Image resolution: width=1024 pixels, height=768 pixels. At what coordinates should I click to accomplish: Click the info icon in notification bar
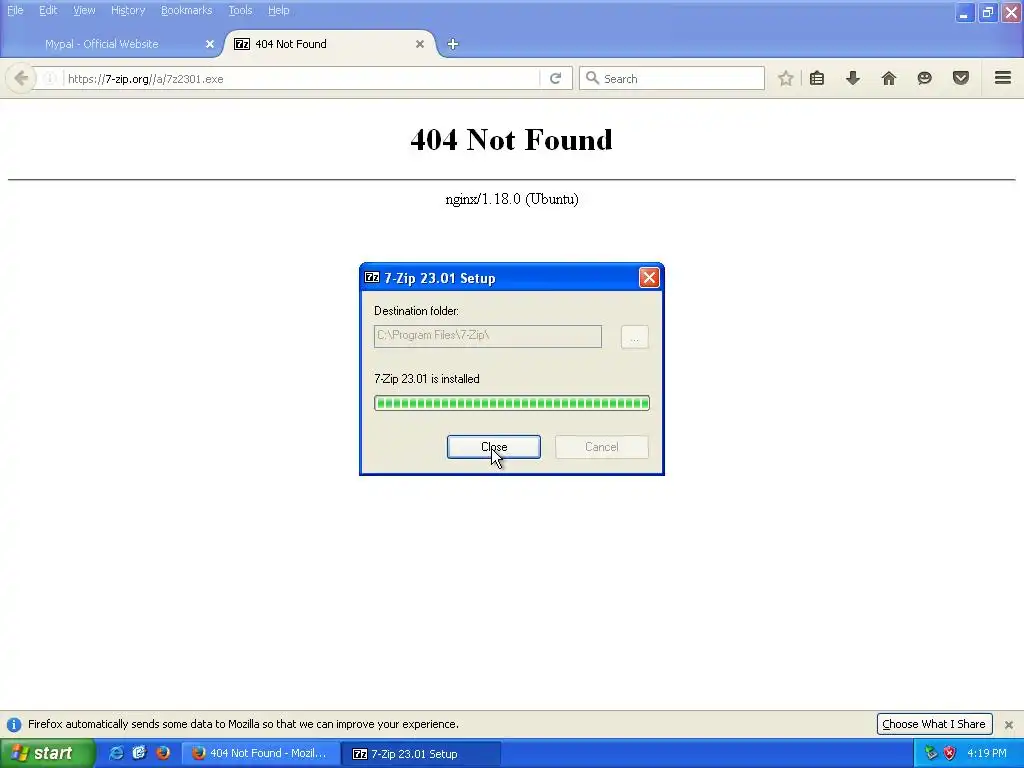(x=14, y=724)
